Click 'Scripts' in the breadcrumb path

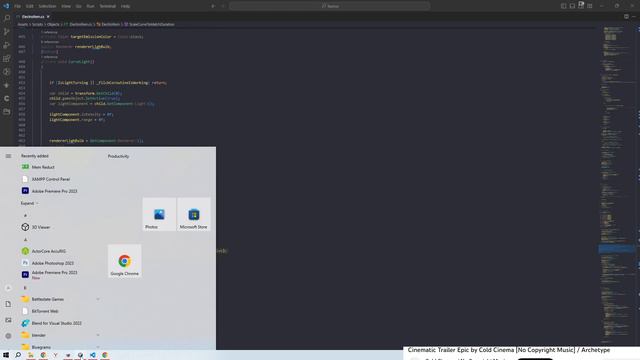pyautogui.click(x=37, y=24)
